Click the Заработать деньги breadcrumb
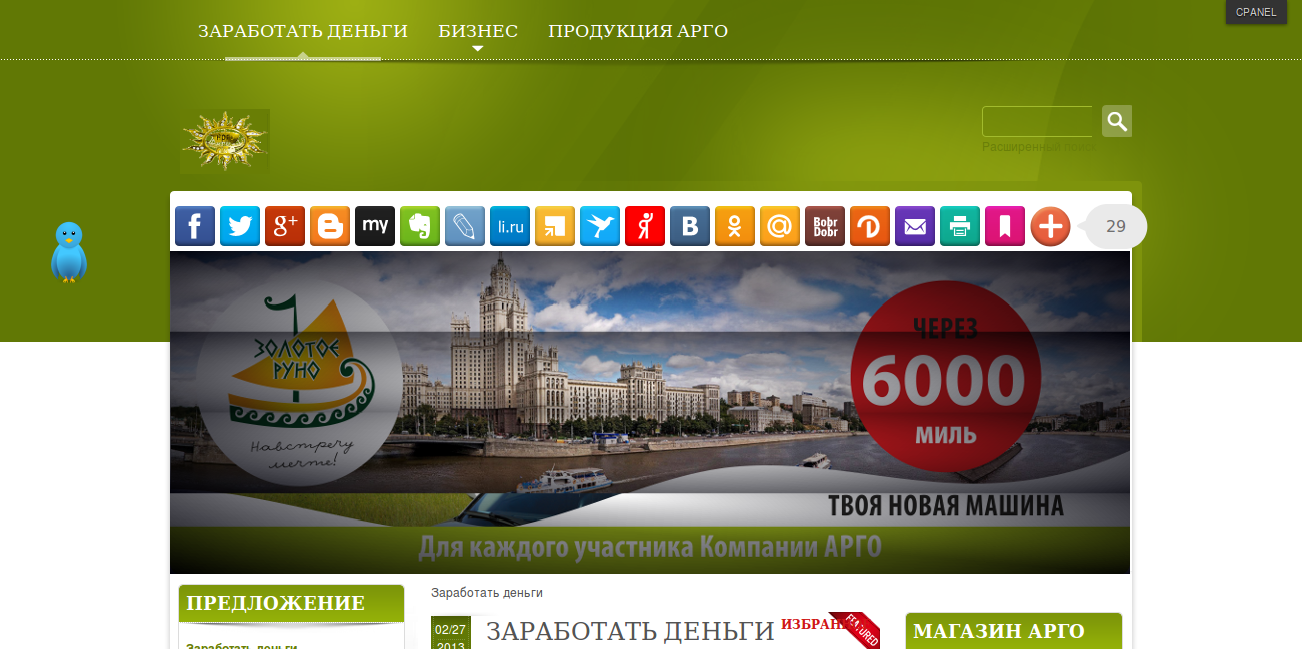This screenshot has height=649, width=1302. point(487,593)
